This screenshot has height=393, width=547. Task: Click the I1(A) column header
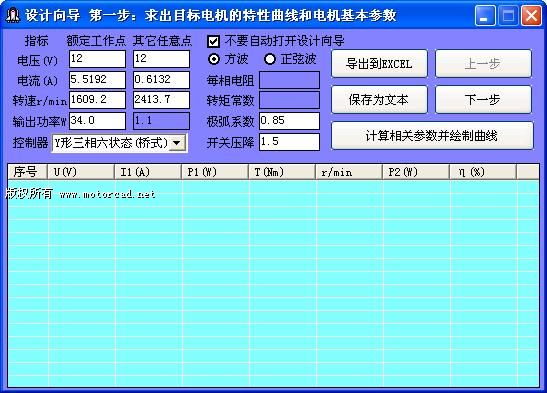(148, 172)
